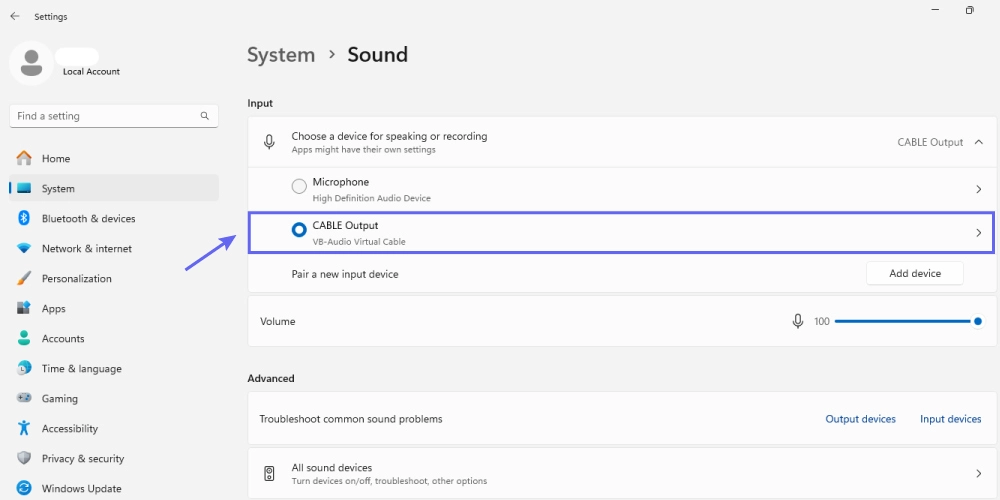Click the input volume slider handle
Viewport: 1000px width, 500px height.
(977, 322)
